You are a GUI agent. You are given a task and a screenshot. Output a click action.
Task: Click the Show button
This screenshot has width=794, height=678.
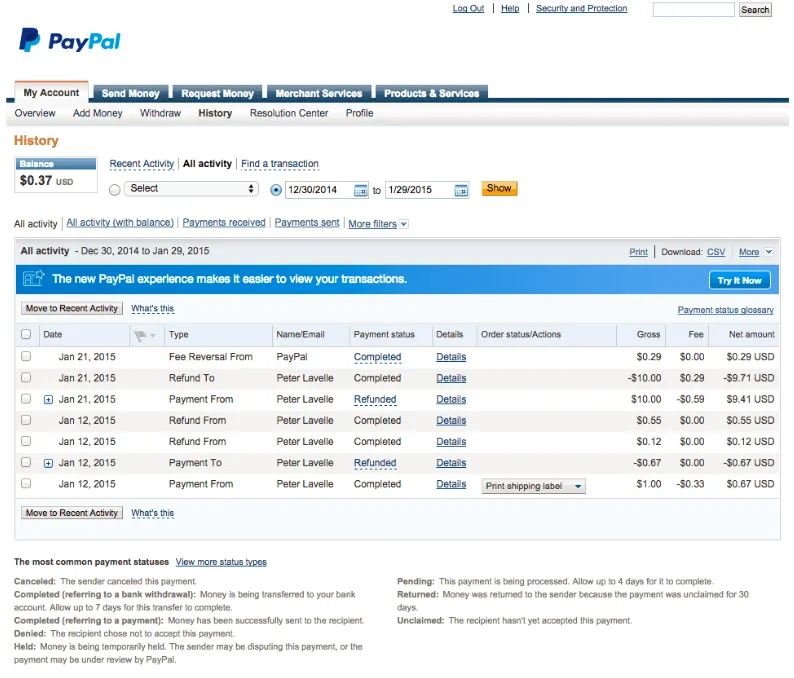click(x=499, y=188)
